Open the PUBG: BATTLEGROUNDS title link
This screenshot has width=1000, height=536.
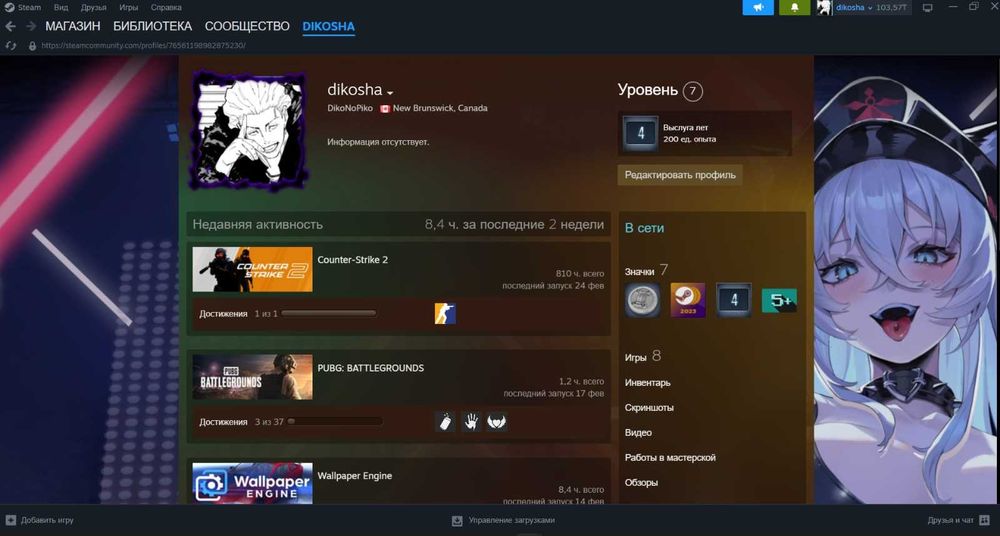(x=371, y=368)
